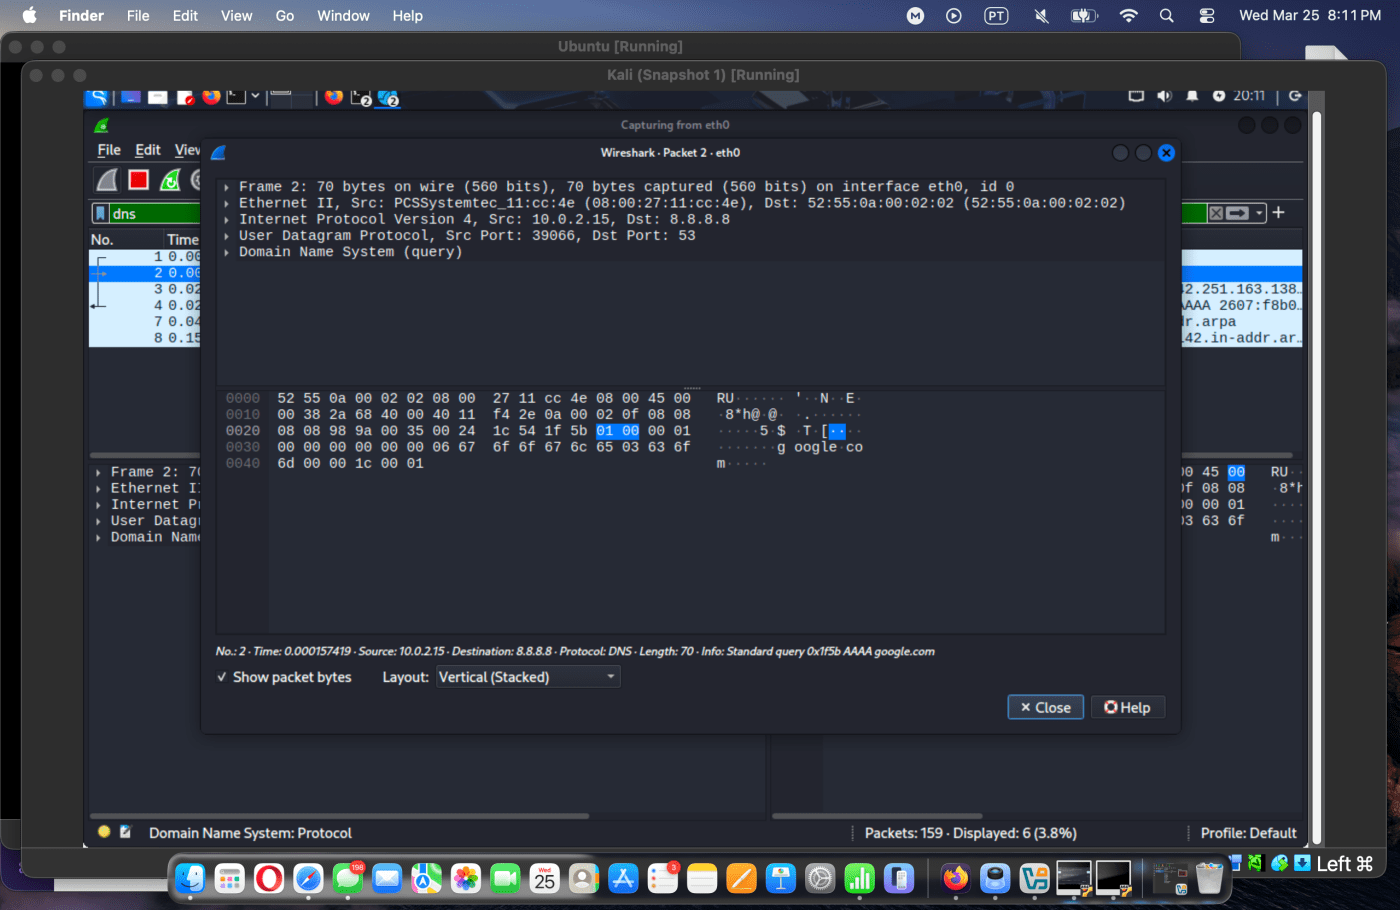Open Wireshark File menu

[109, 150]
